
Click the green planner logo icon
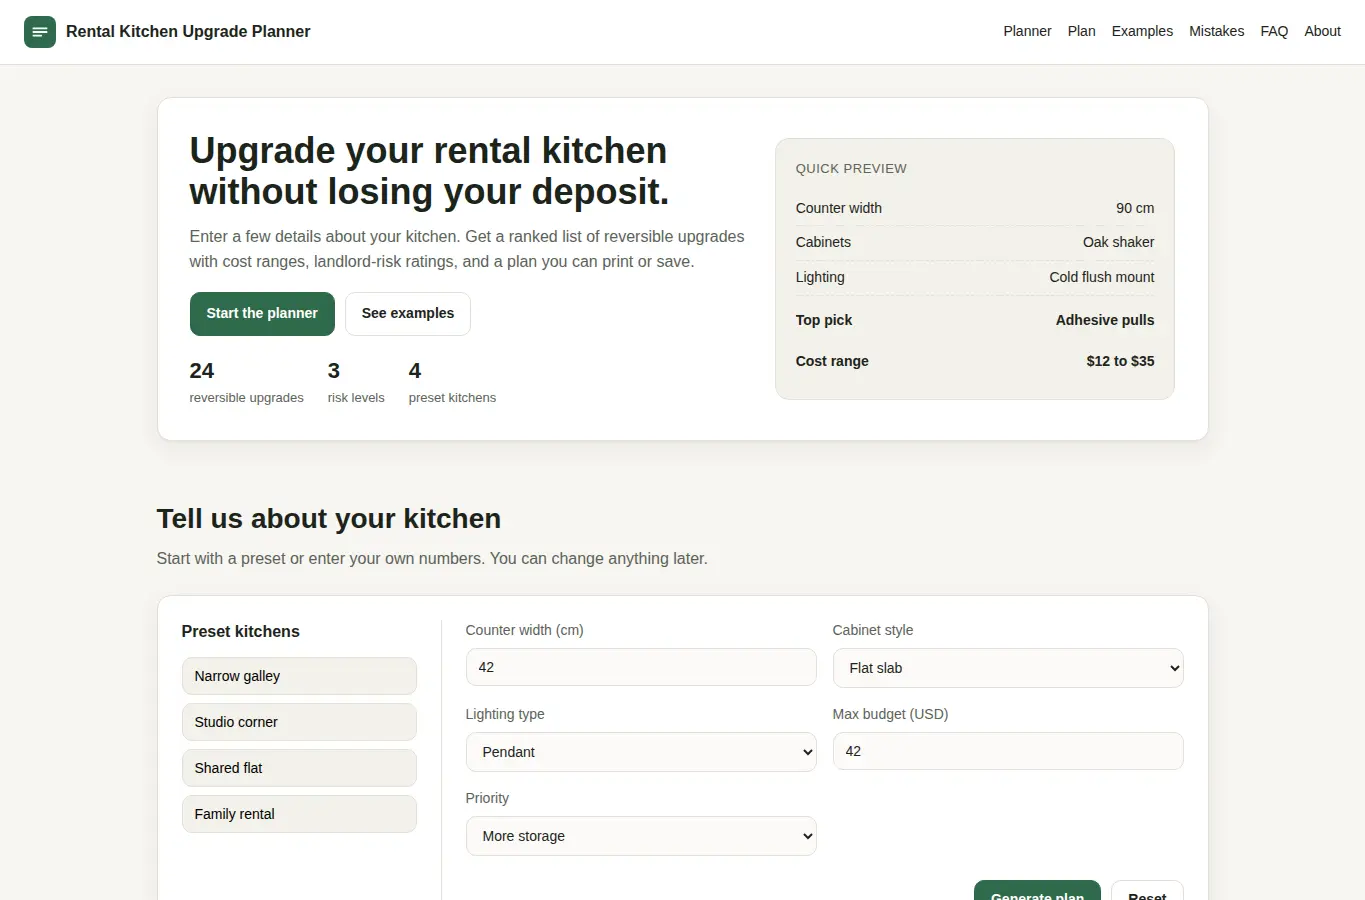(40, 32)
